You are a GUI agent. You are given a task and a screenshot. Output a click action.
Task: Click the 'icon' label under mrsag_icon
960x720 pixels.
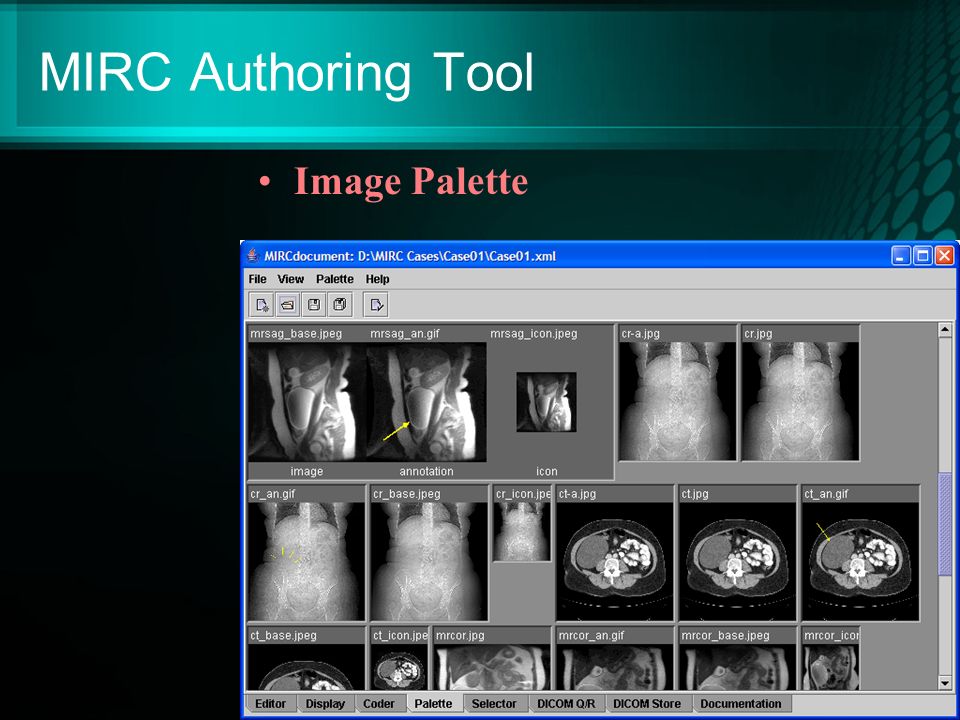[547, 471]
